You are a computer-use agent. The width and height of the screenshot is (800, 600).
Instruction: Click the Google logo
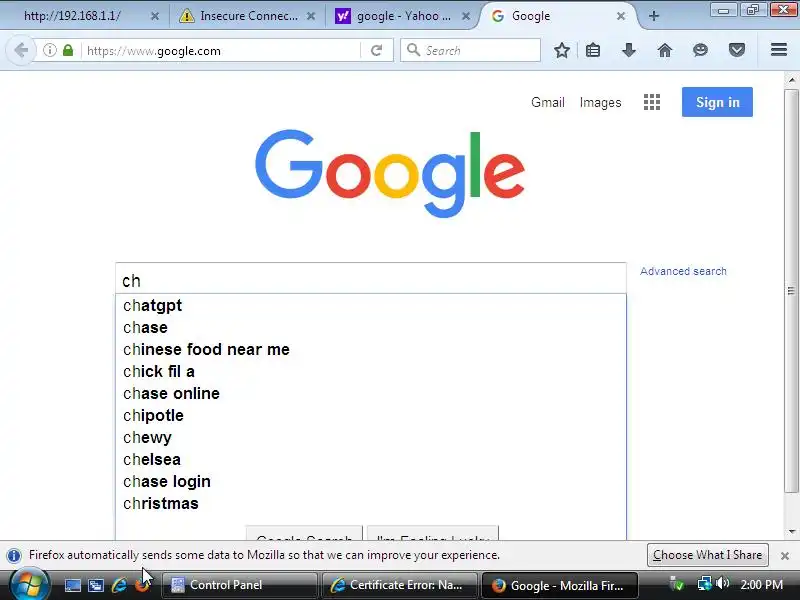coord(390,173)
